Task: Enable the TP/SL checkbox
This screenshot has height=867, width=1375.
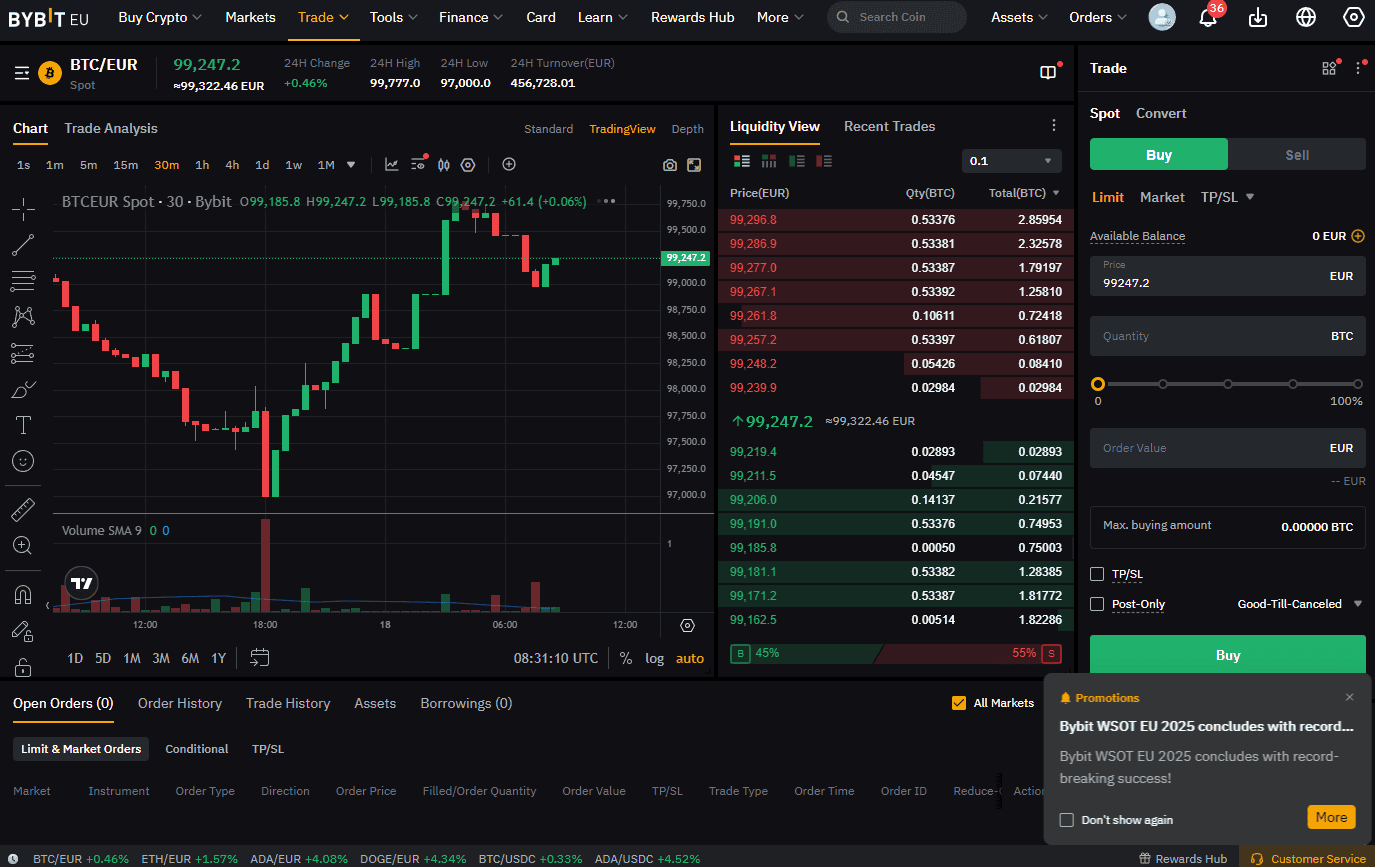Action: coord(1097,574)
